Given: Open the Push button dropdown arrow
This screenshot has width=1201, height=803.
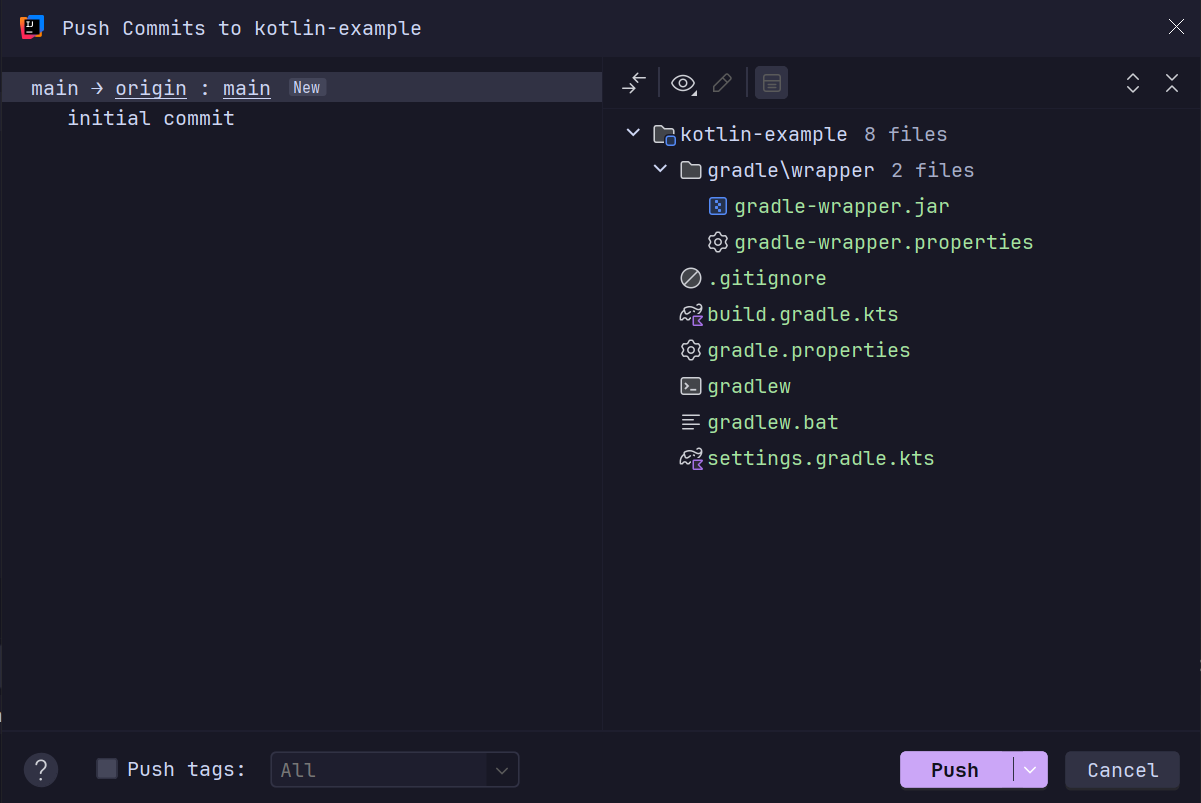Looking at the screenshot, I should click(x=1031, y=769).
